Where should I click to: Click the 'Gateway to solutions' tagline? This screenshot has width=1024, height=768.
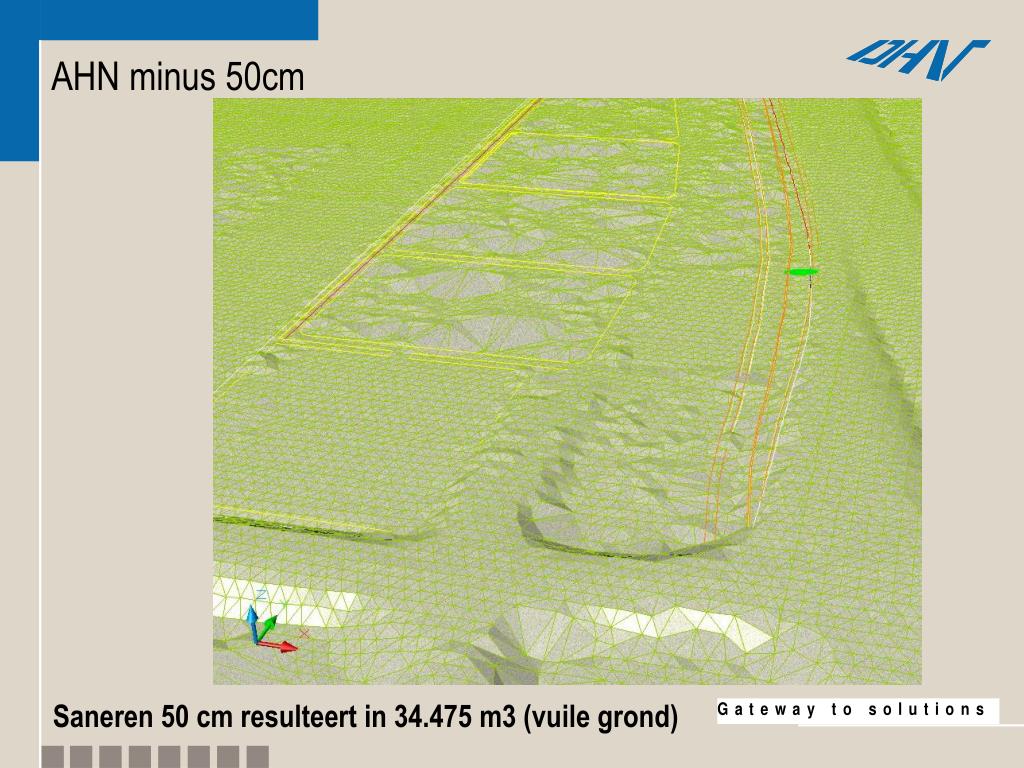coord(851,709)
